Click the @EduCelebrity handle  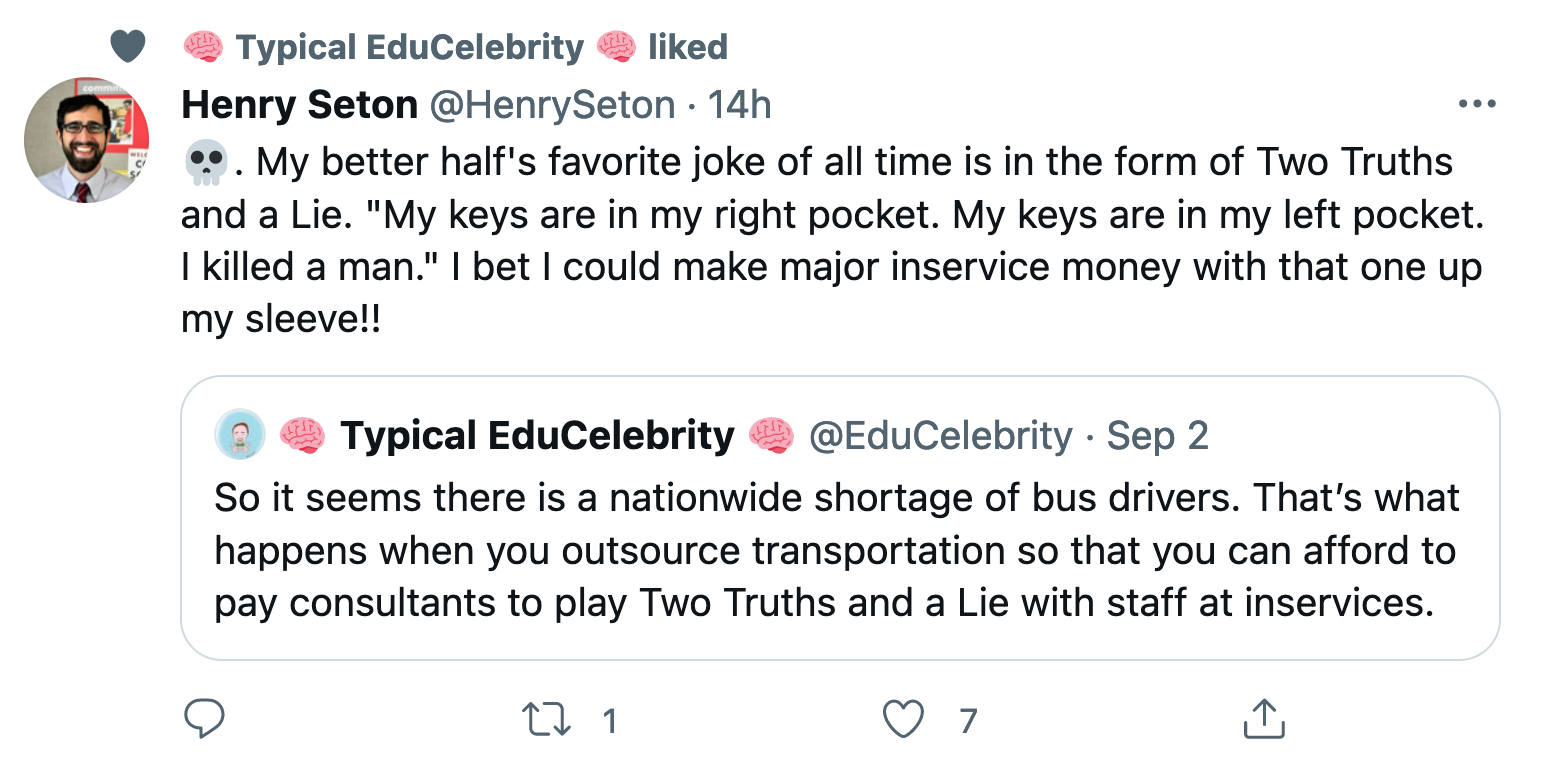940,435
